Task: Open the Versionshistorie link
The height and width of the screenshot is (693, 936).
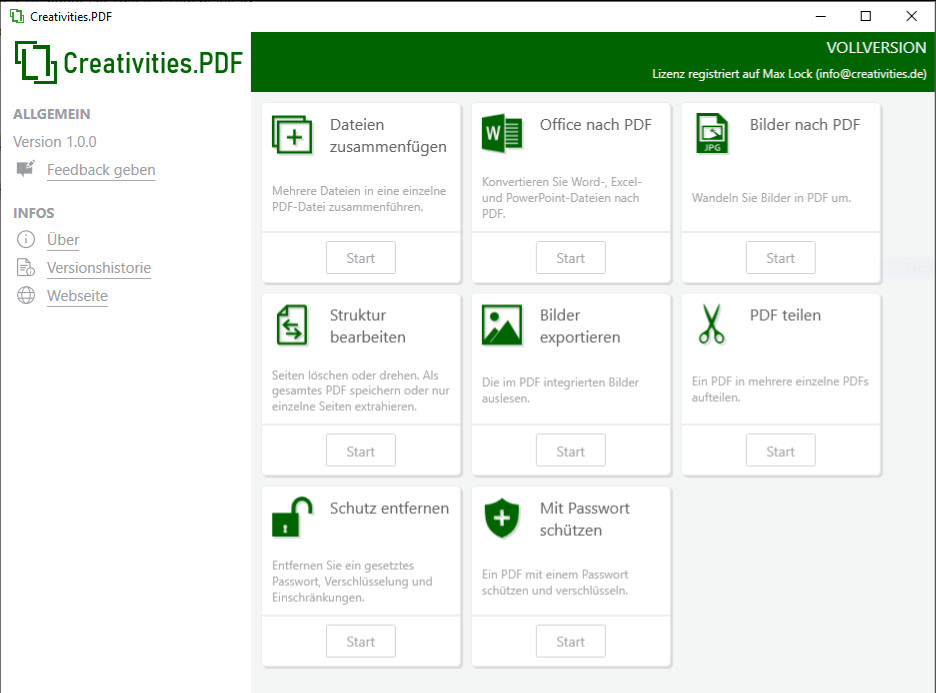Action: 99,268
